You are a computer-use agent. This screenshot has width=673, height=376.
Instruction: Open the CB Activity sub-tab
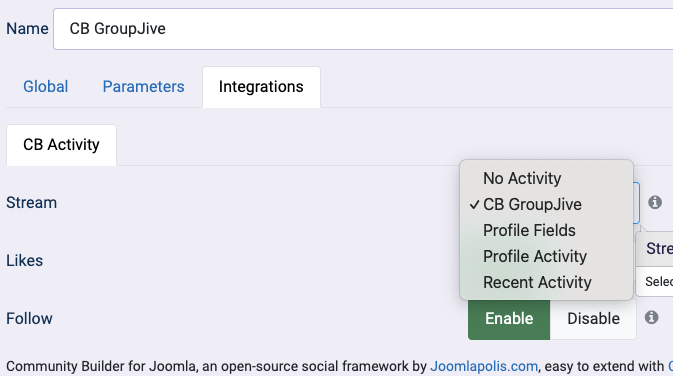[x=61, y=145]
